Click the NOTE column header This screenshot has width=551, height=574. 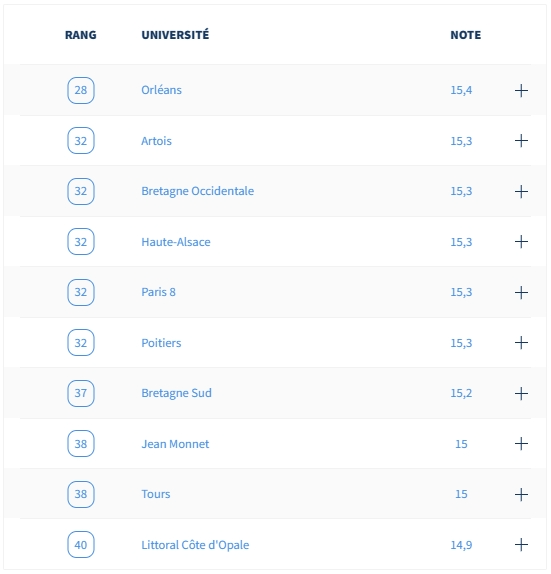pyautogui.click(x=466, y=35)
